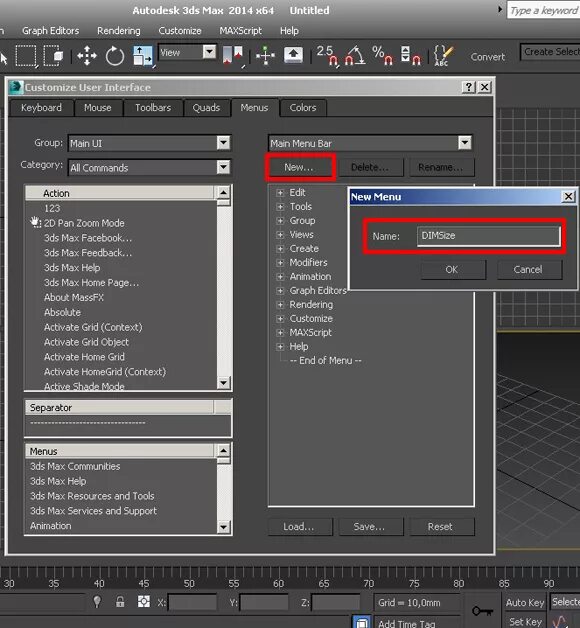Switch to the Toolbars tab
Screen dimensions: 580x628
153,108
